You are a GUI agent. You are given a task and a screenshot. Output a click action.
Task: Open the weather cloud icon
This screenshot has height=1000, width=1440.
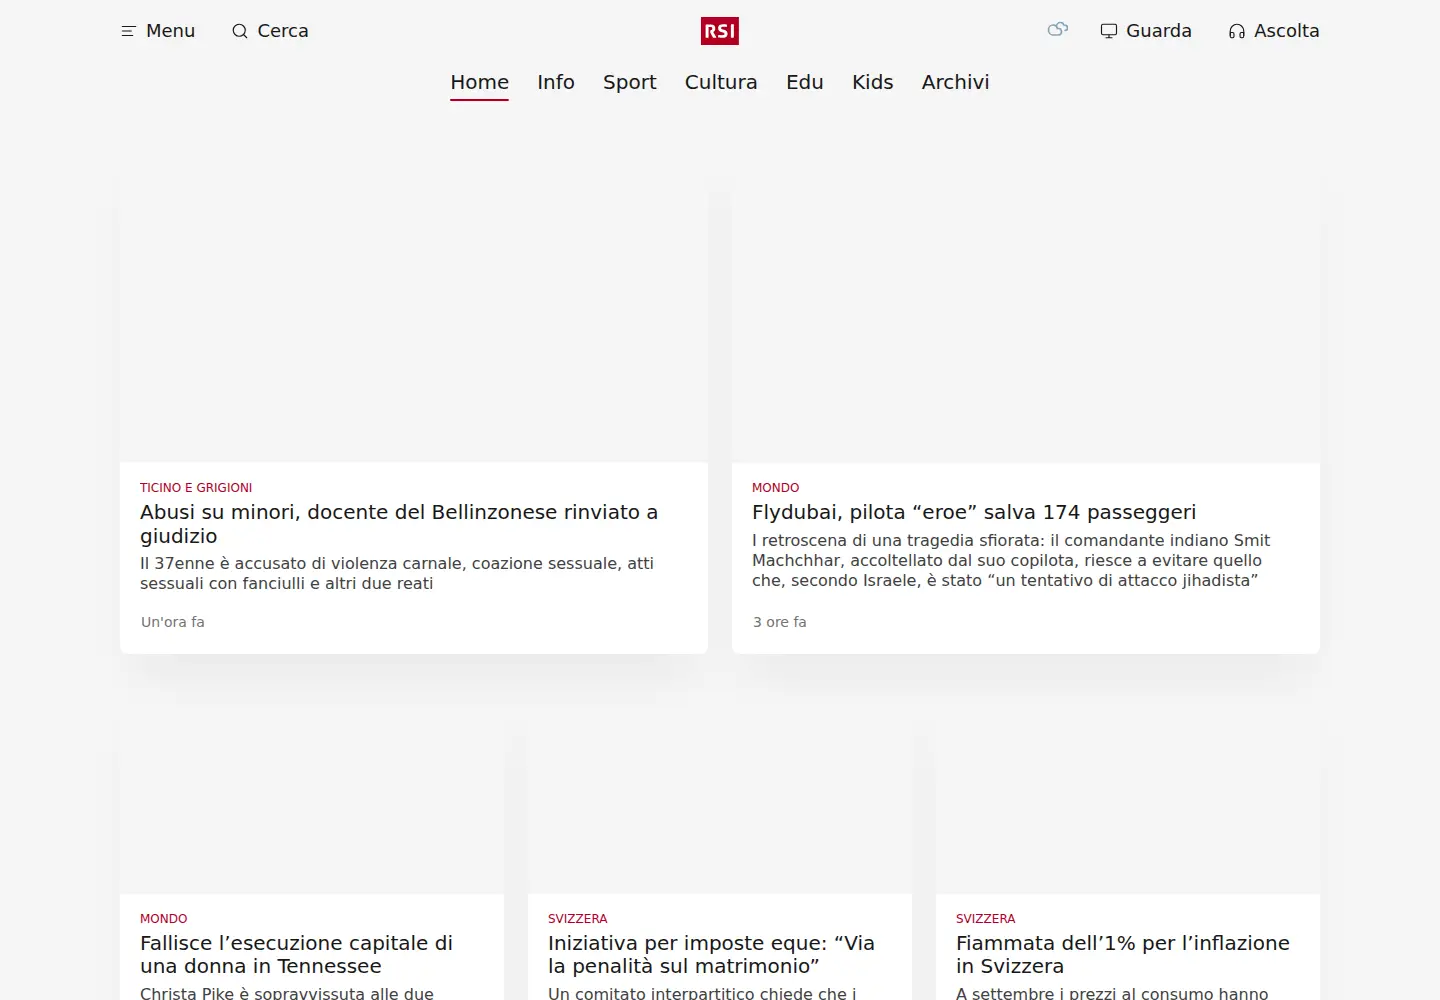pos(1057,30)
